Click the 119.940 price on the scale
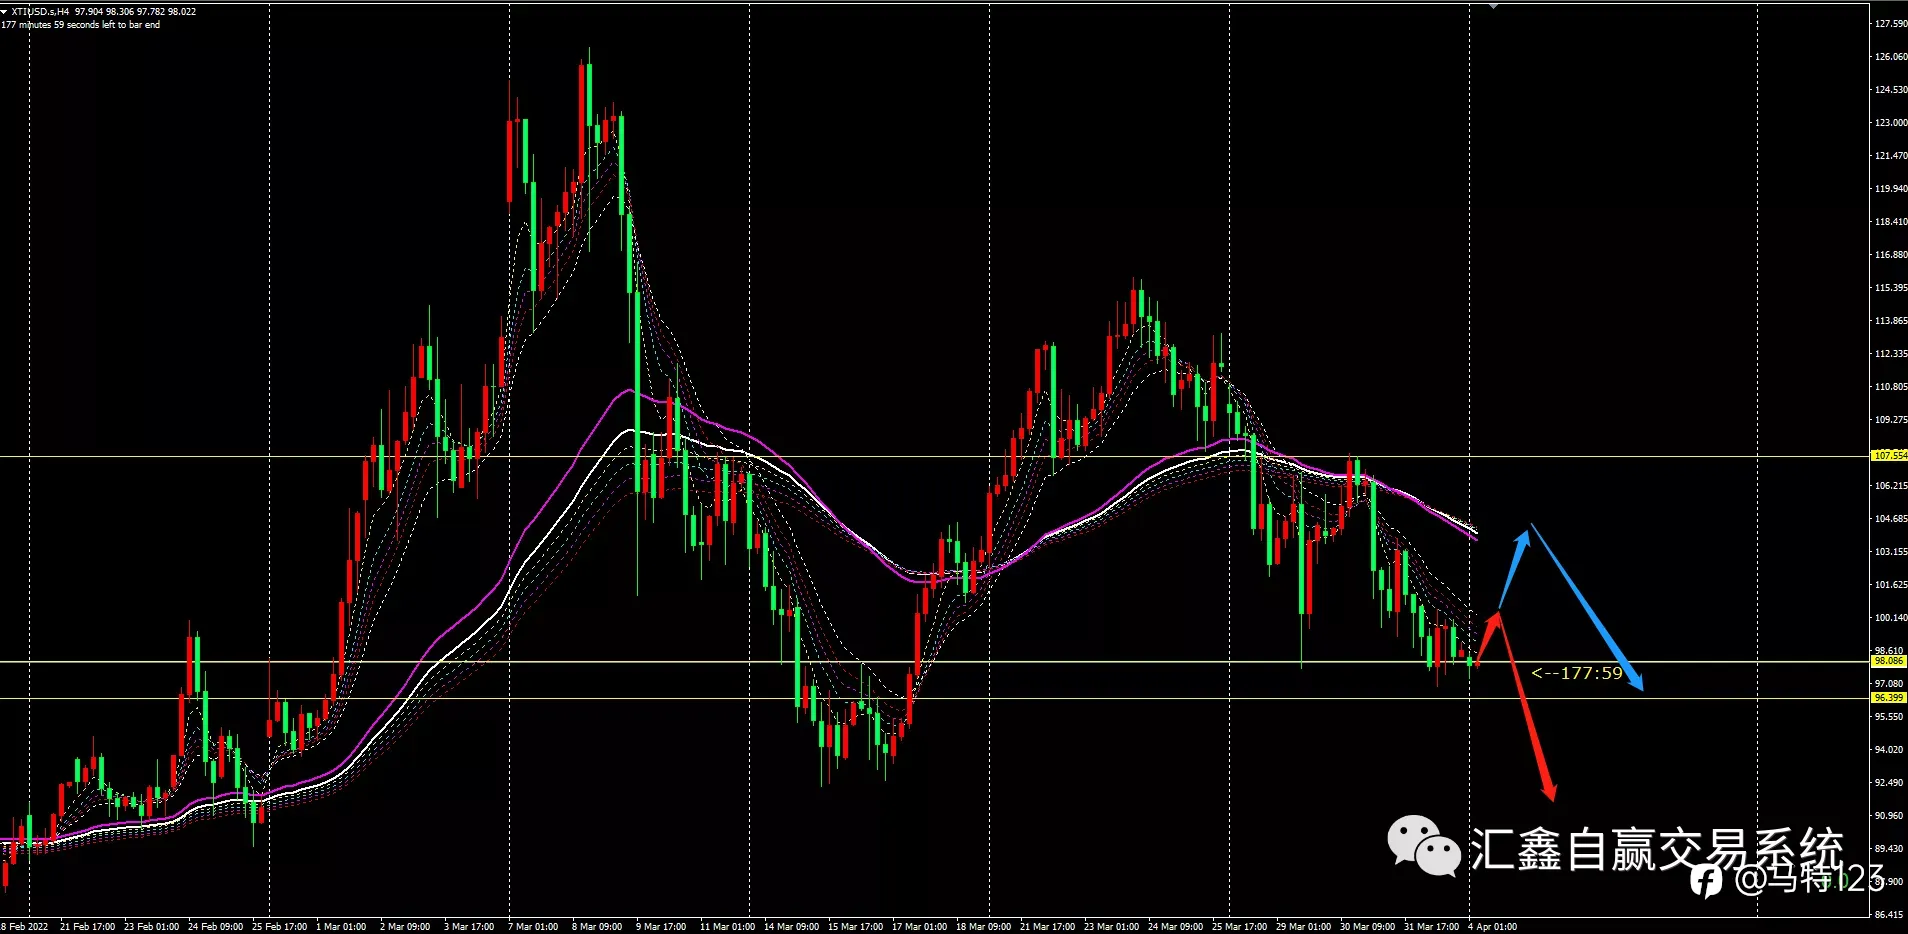Viewport: 1908px width, 934px height. (x=1890, y=188)
